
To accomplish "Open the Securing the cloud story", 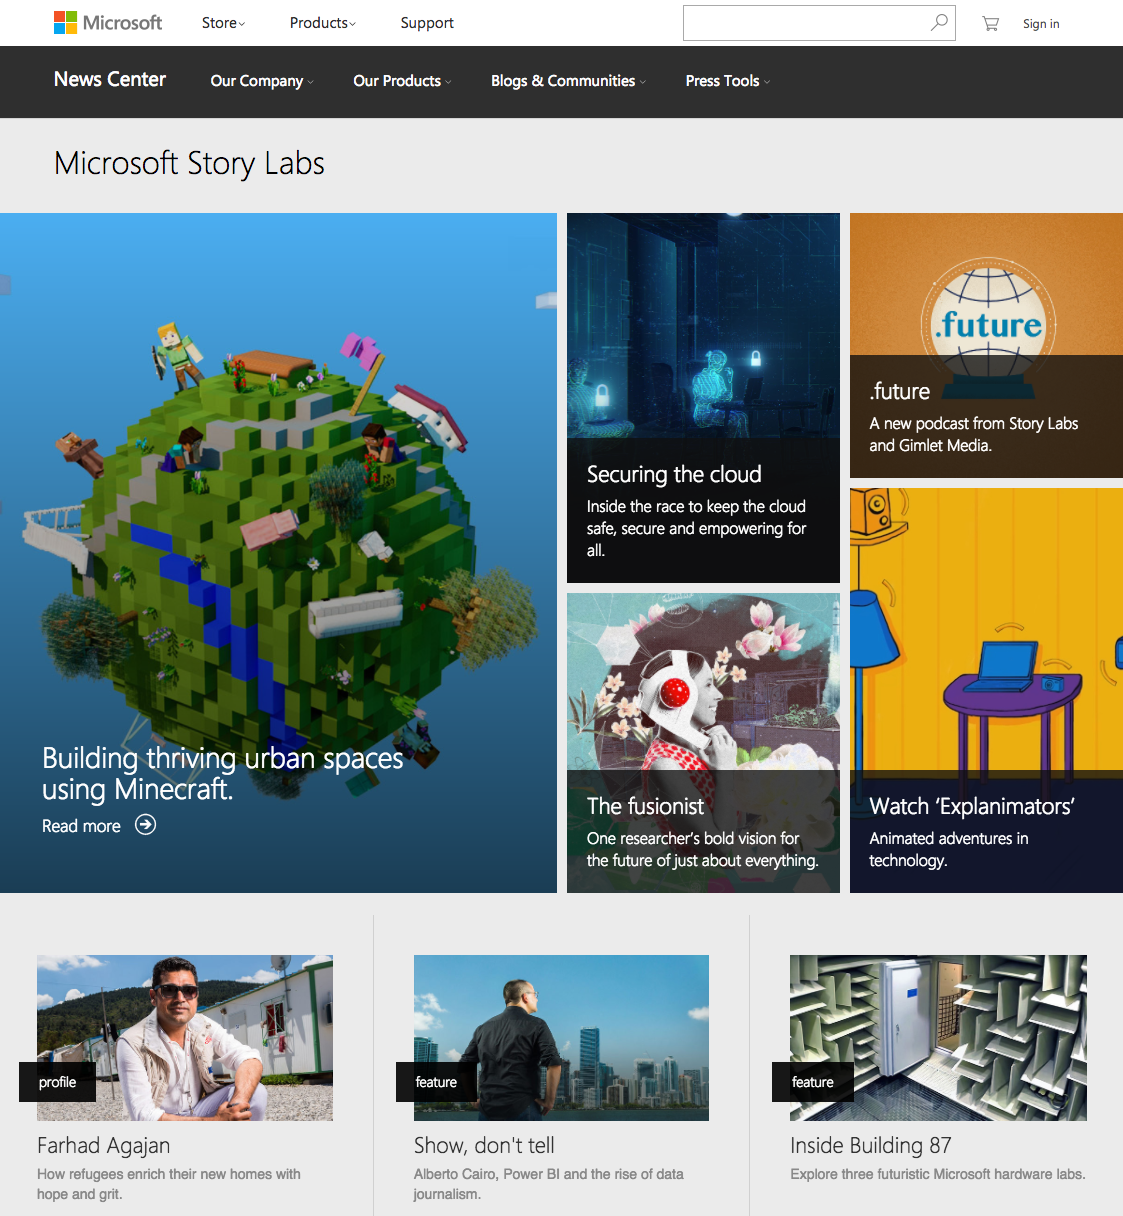I will coord(674,474).
